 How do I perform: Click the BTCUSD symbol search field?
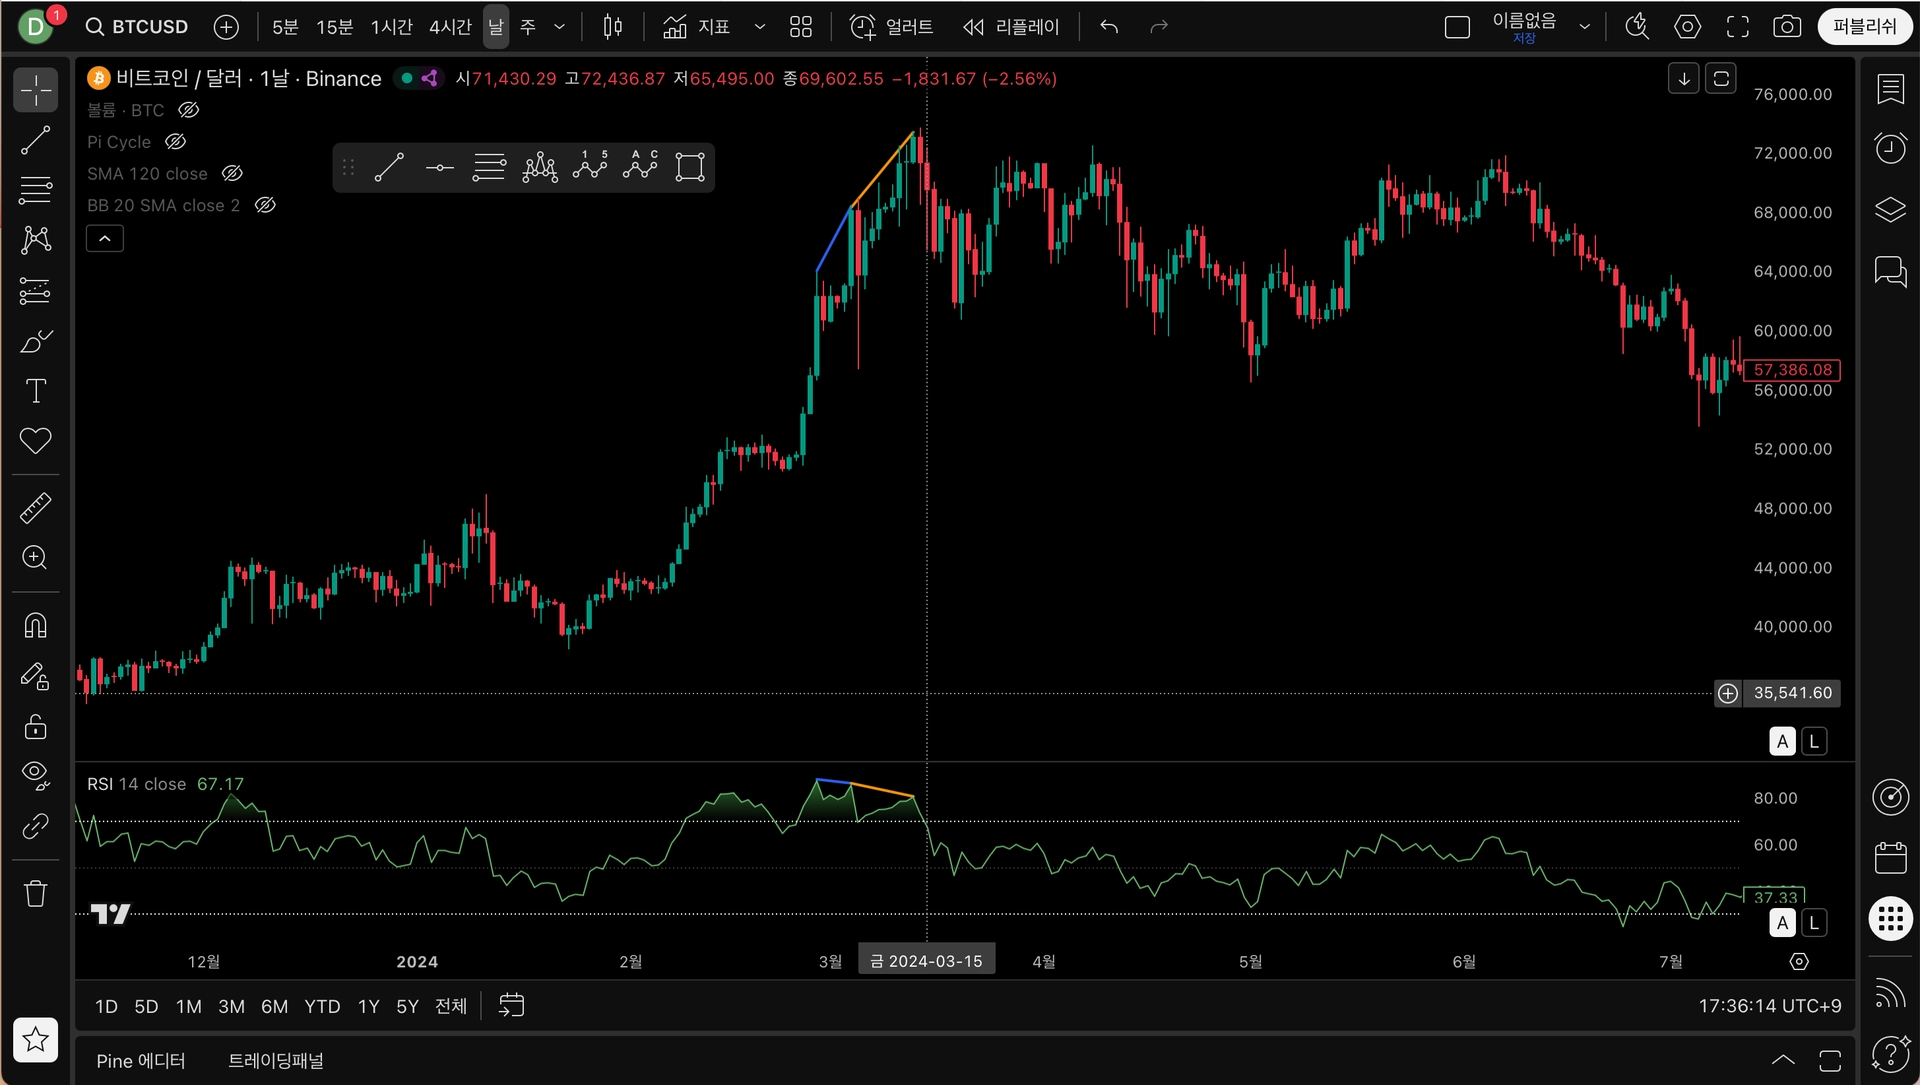pyautogui.click(x=138, y=27)
